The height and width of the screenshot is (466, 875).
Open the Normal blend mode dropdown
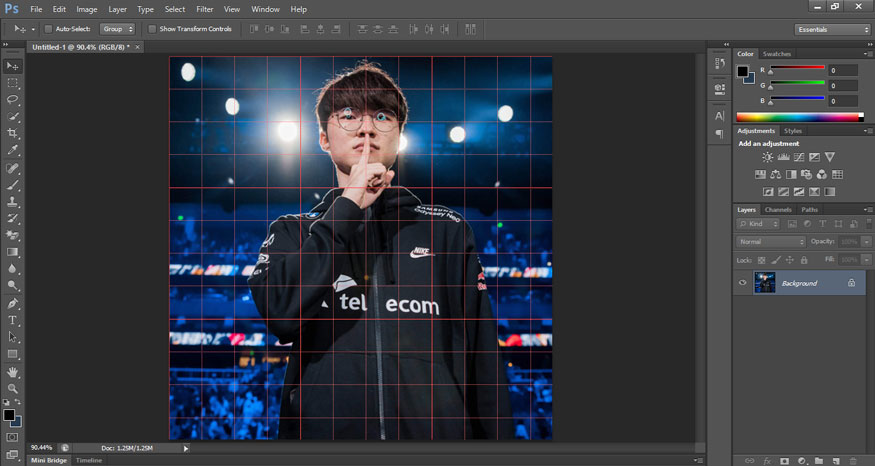[771, 242]
